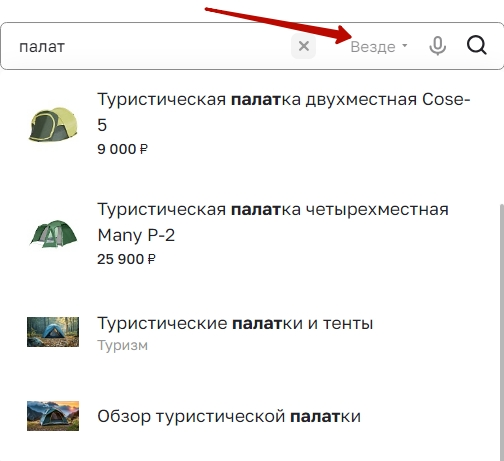Screen dimensions: 504x461
Task: Click the suggestions list scrollbar thumb
Action: tap(502, 332)
